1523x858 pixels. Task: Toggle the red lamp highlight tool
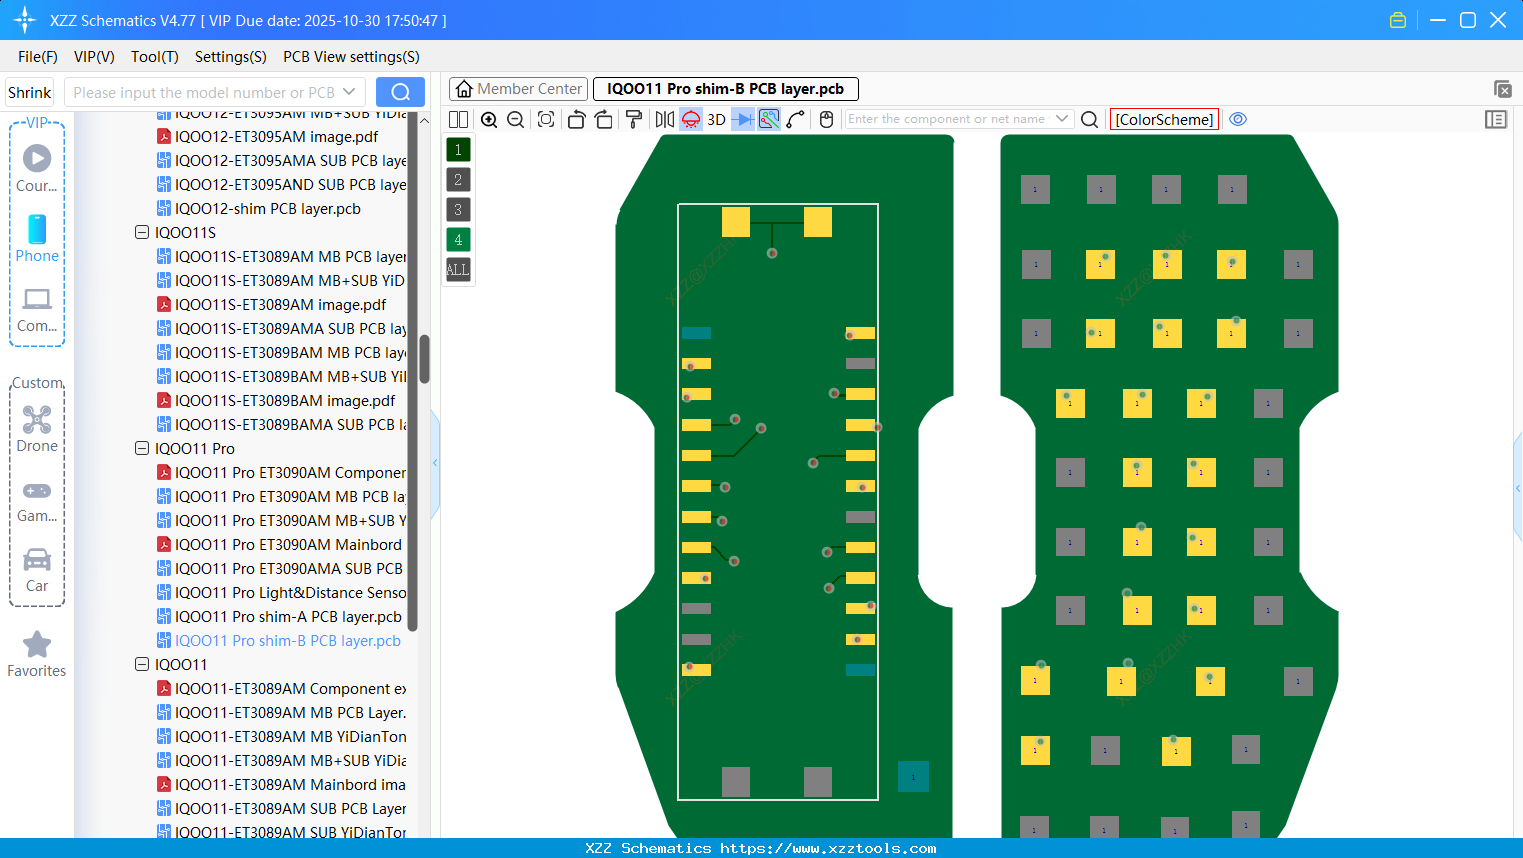[x=690, y=119]
